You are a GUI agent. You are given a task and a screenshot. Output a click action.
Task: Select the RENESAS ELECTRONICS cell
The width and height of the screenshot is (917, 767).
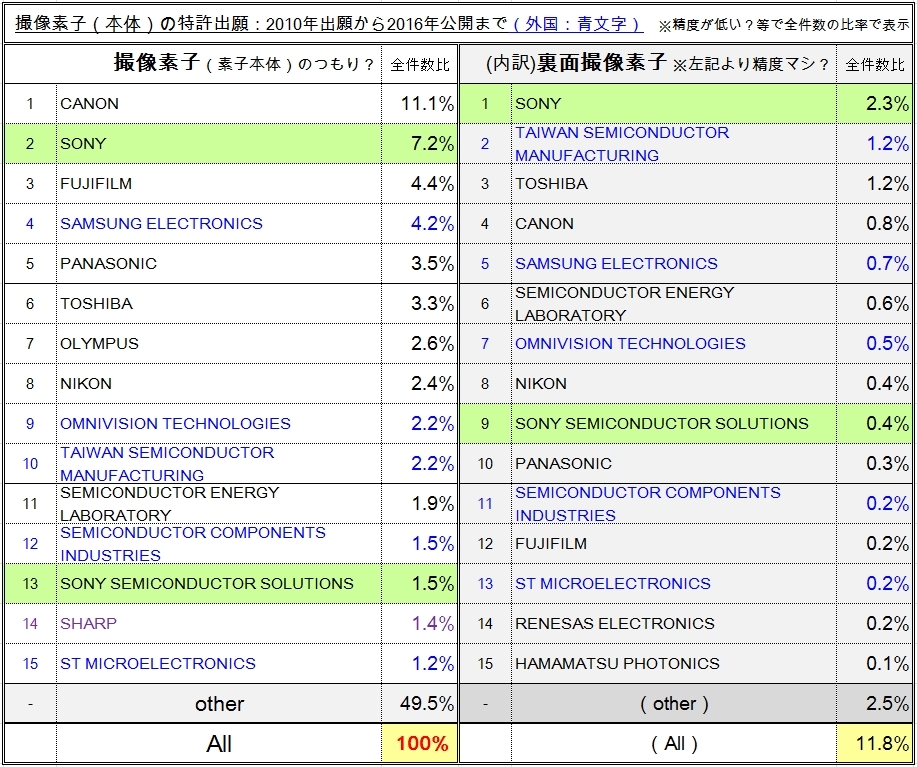click(614, 624)
